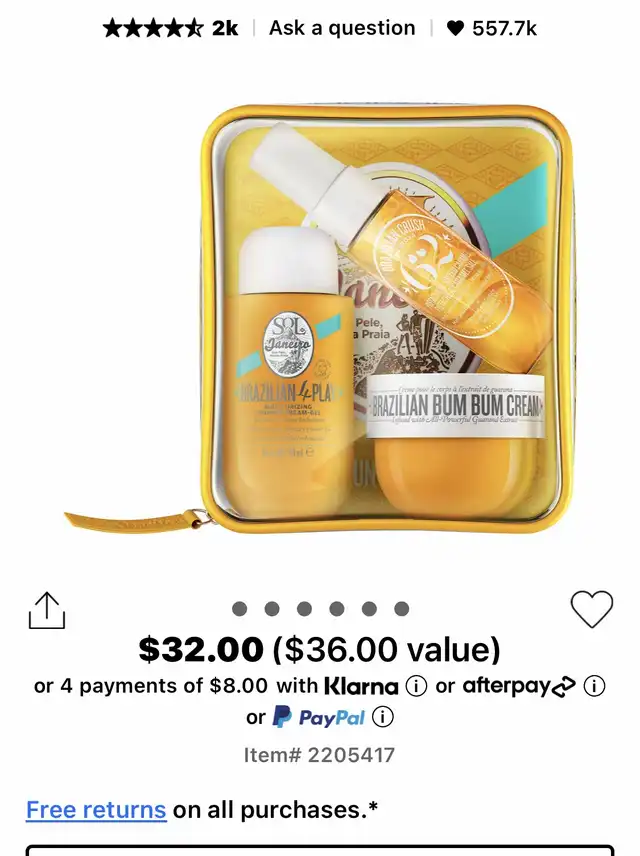Screen dimensions: 640x856
Task: Open the 2k reviews count
Action: [225, 28]
